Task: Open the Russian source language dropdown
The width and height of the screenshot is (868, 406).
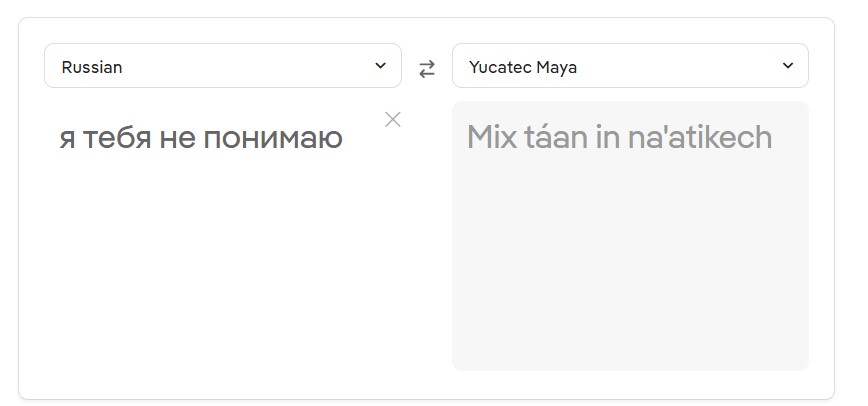Action: pyautogui.click(x=222, y=66)
